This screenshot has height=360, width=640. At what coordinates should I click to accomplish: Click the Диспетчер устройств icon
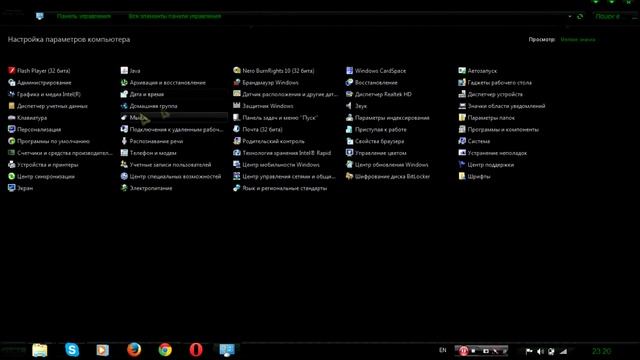(462, 94)
